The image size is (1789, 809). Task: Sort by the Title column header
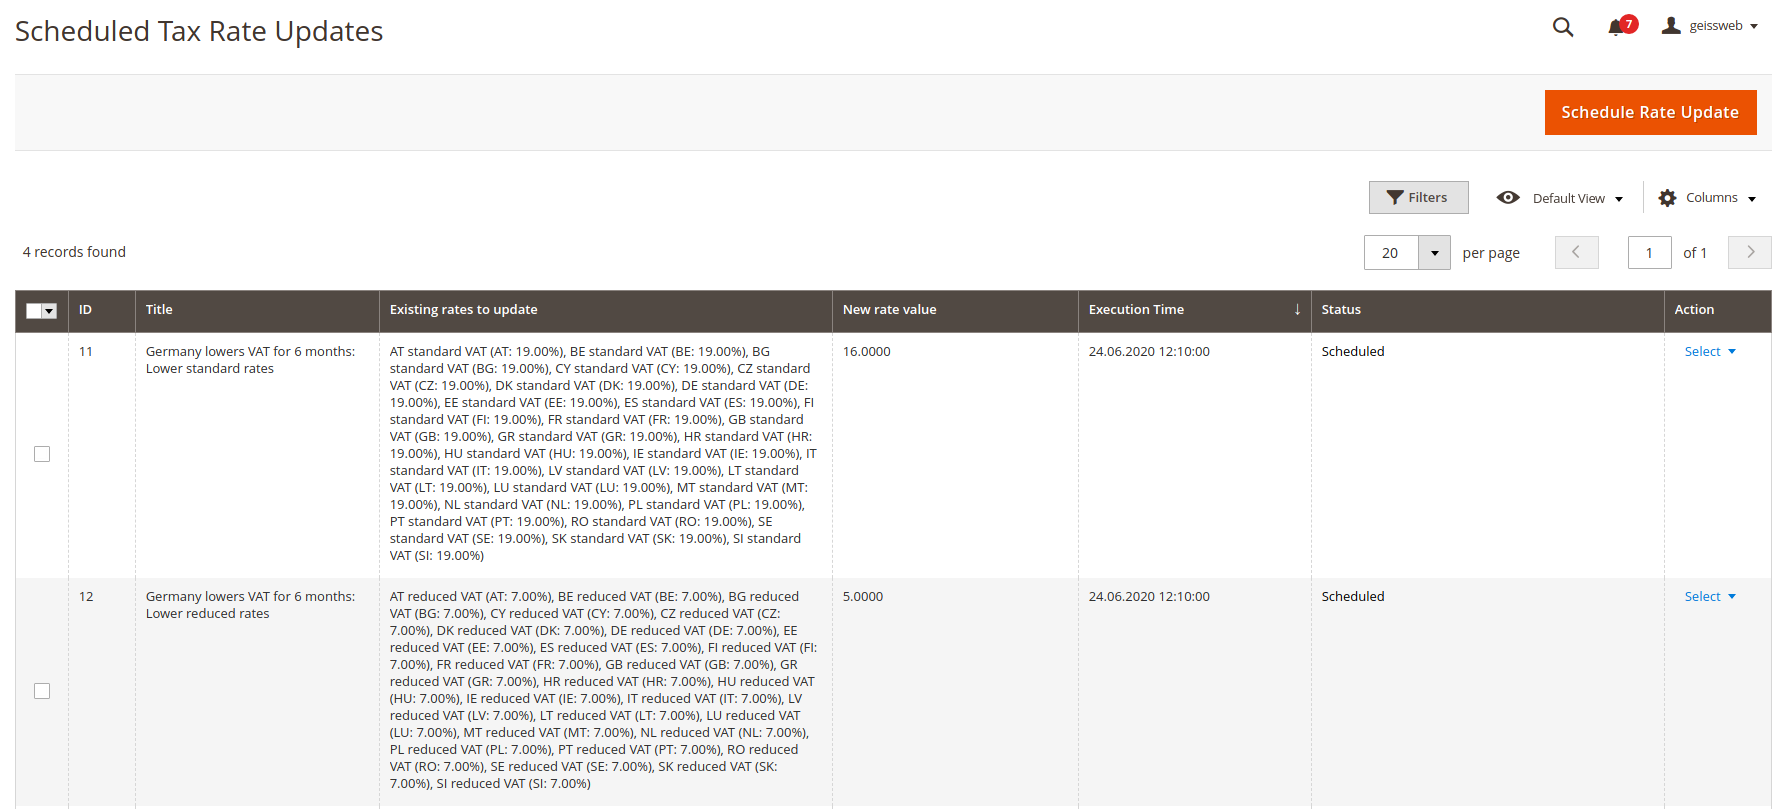pyautogui.click(x=257, y=310)
